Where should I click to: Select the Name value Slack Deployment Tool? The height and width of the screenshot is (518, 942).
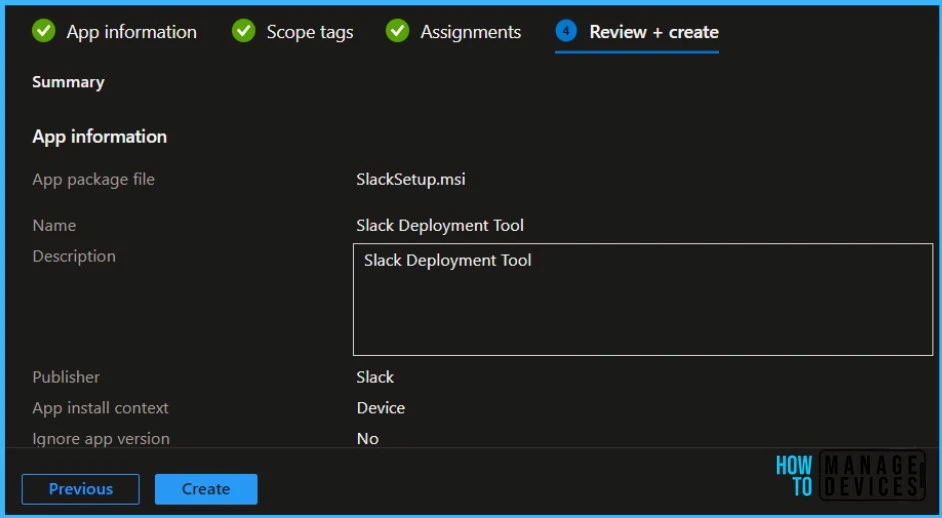coord(440,226)
